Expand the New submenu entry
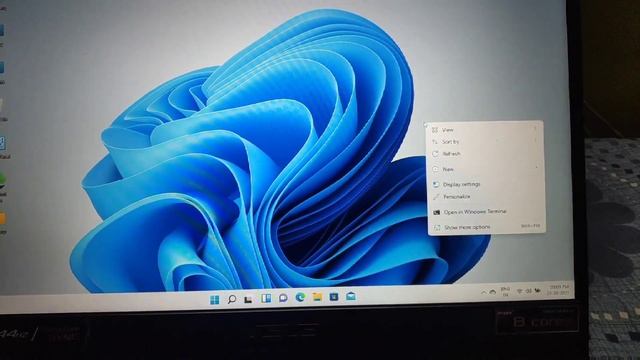 [486, 169]
